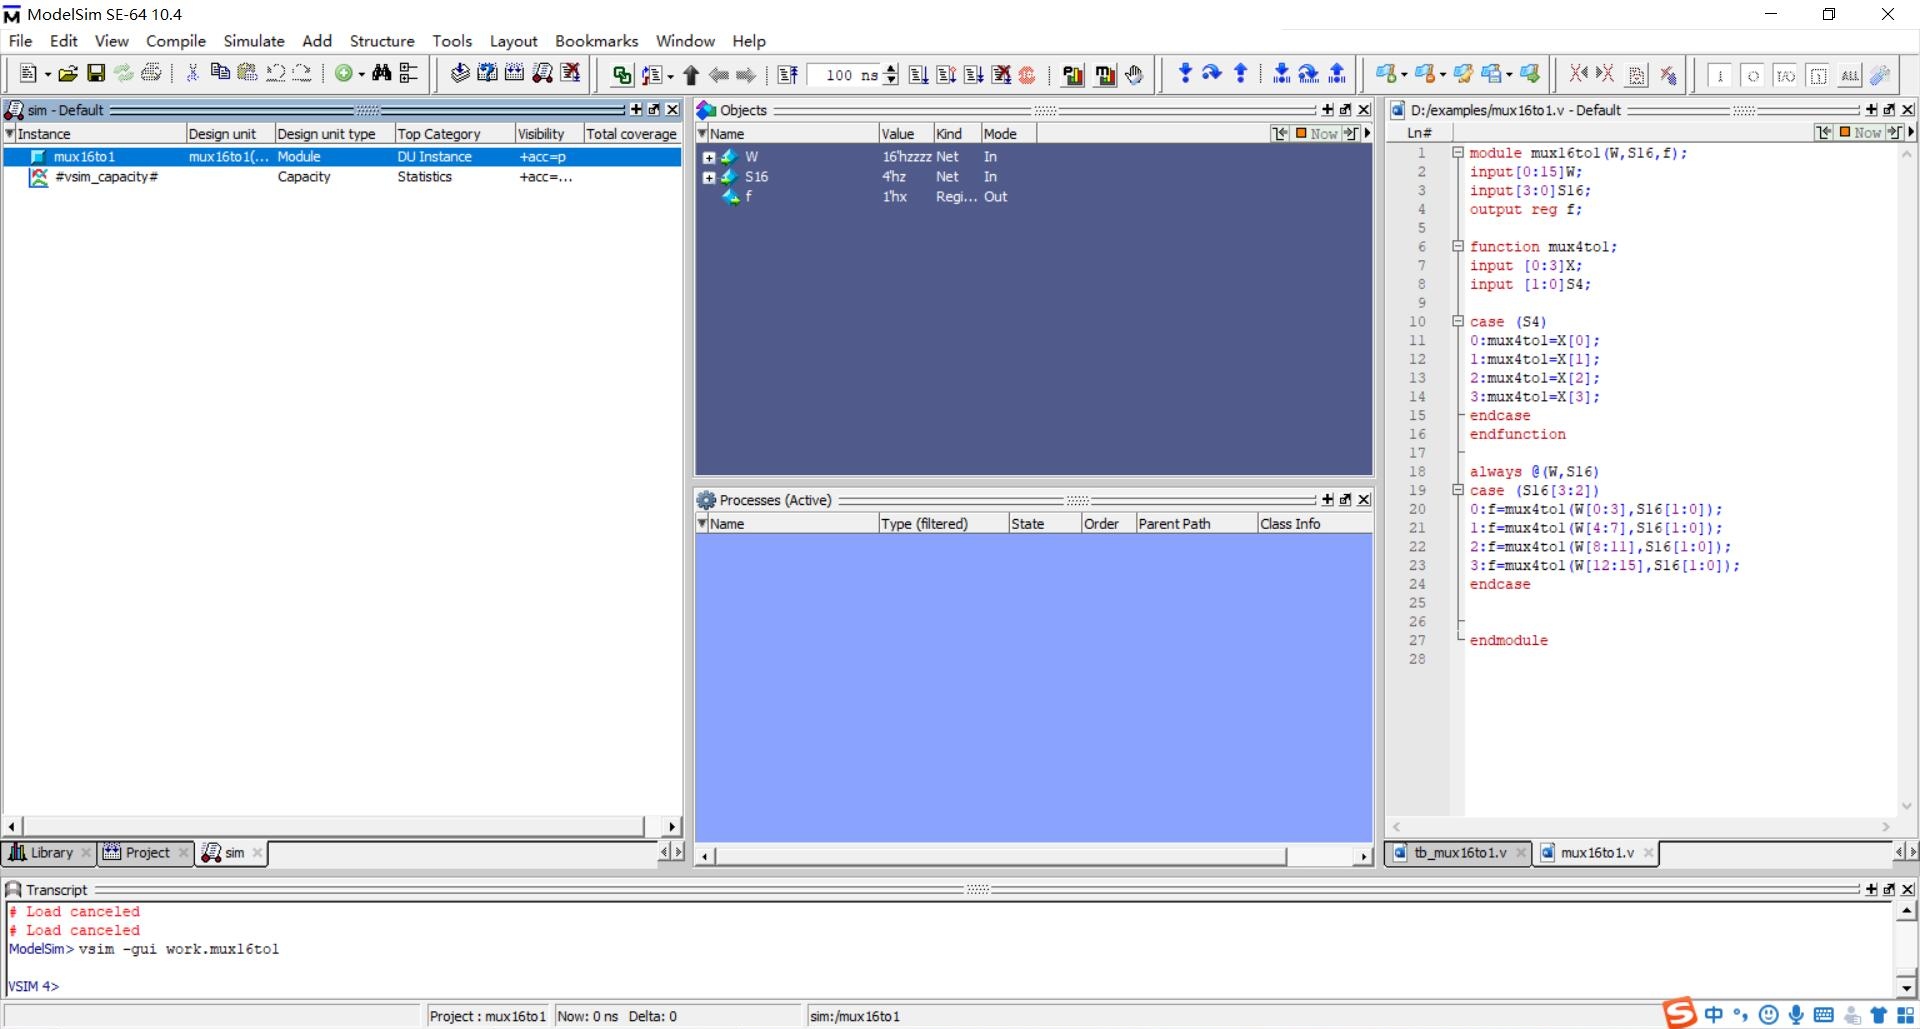The width and height of the screenshot is (1920, 1029).
Task: Open the Simulate menu
Action: click(x=253, y=41)
